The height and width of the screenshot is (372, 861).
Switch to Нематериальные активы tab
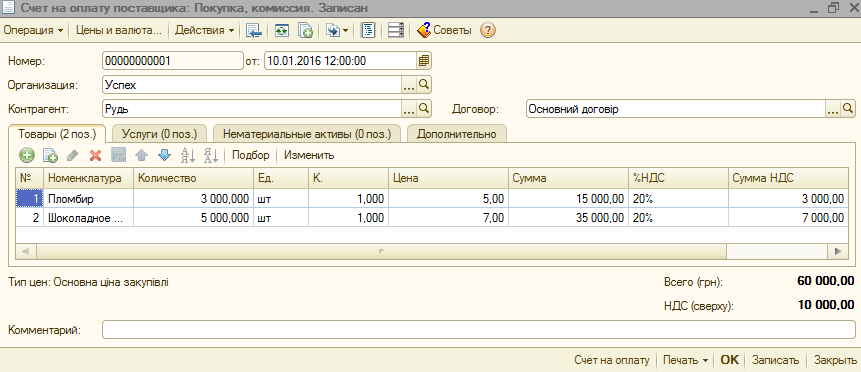pyautogui.click(x=307, y=134)
